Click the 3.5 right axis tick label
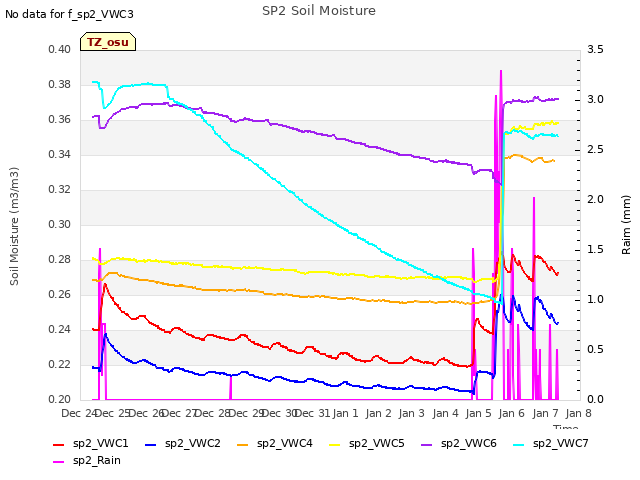 (x=595, y=50)
